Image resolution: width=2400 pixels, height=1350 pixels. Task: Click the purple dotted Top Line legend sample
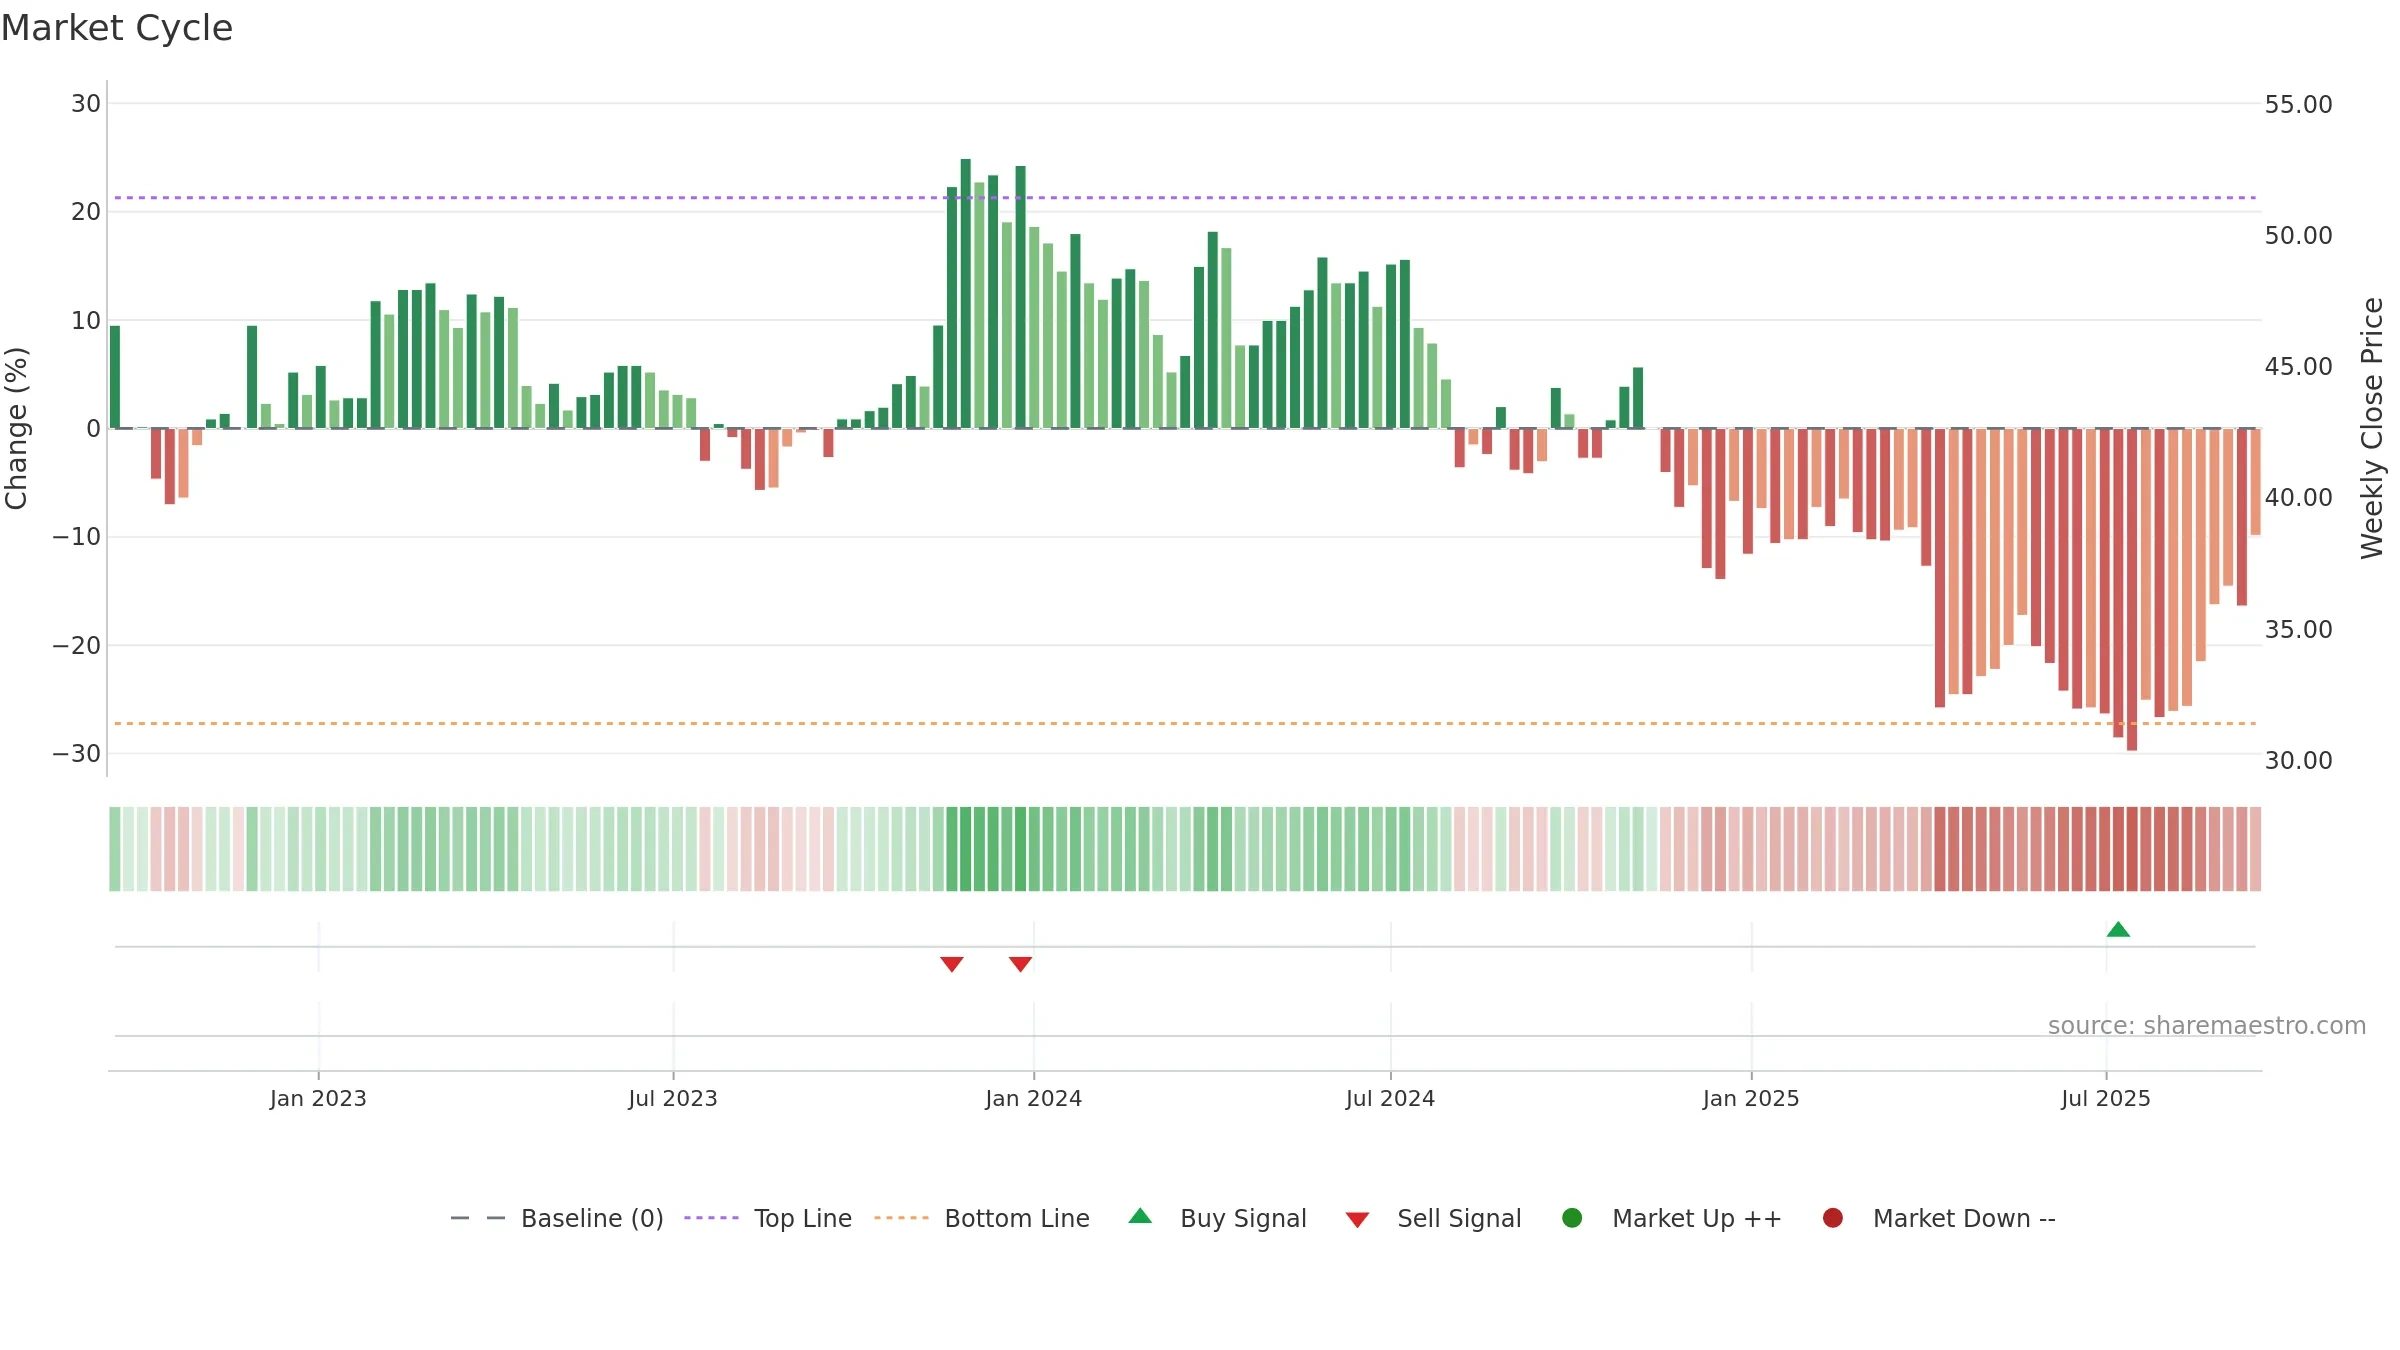[711, 1218]
